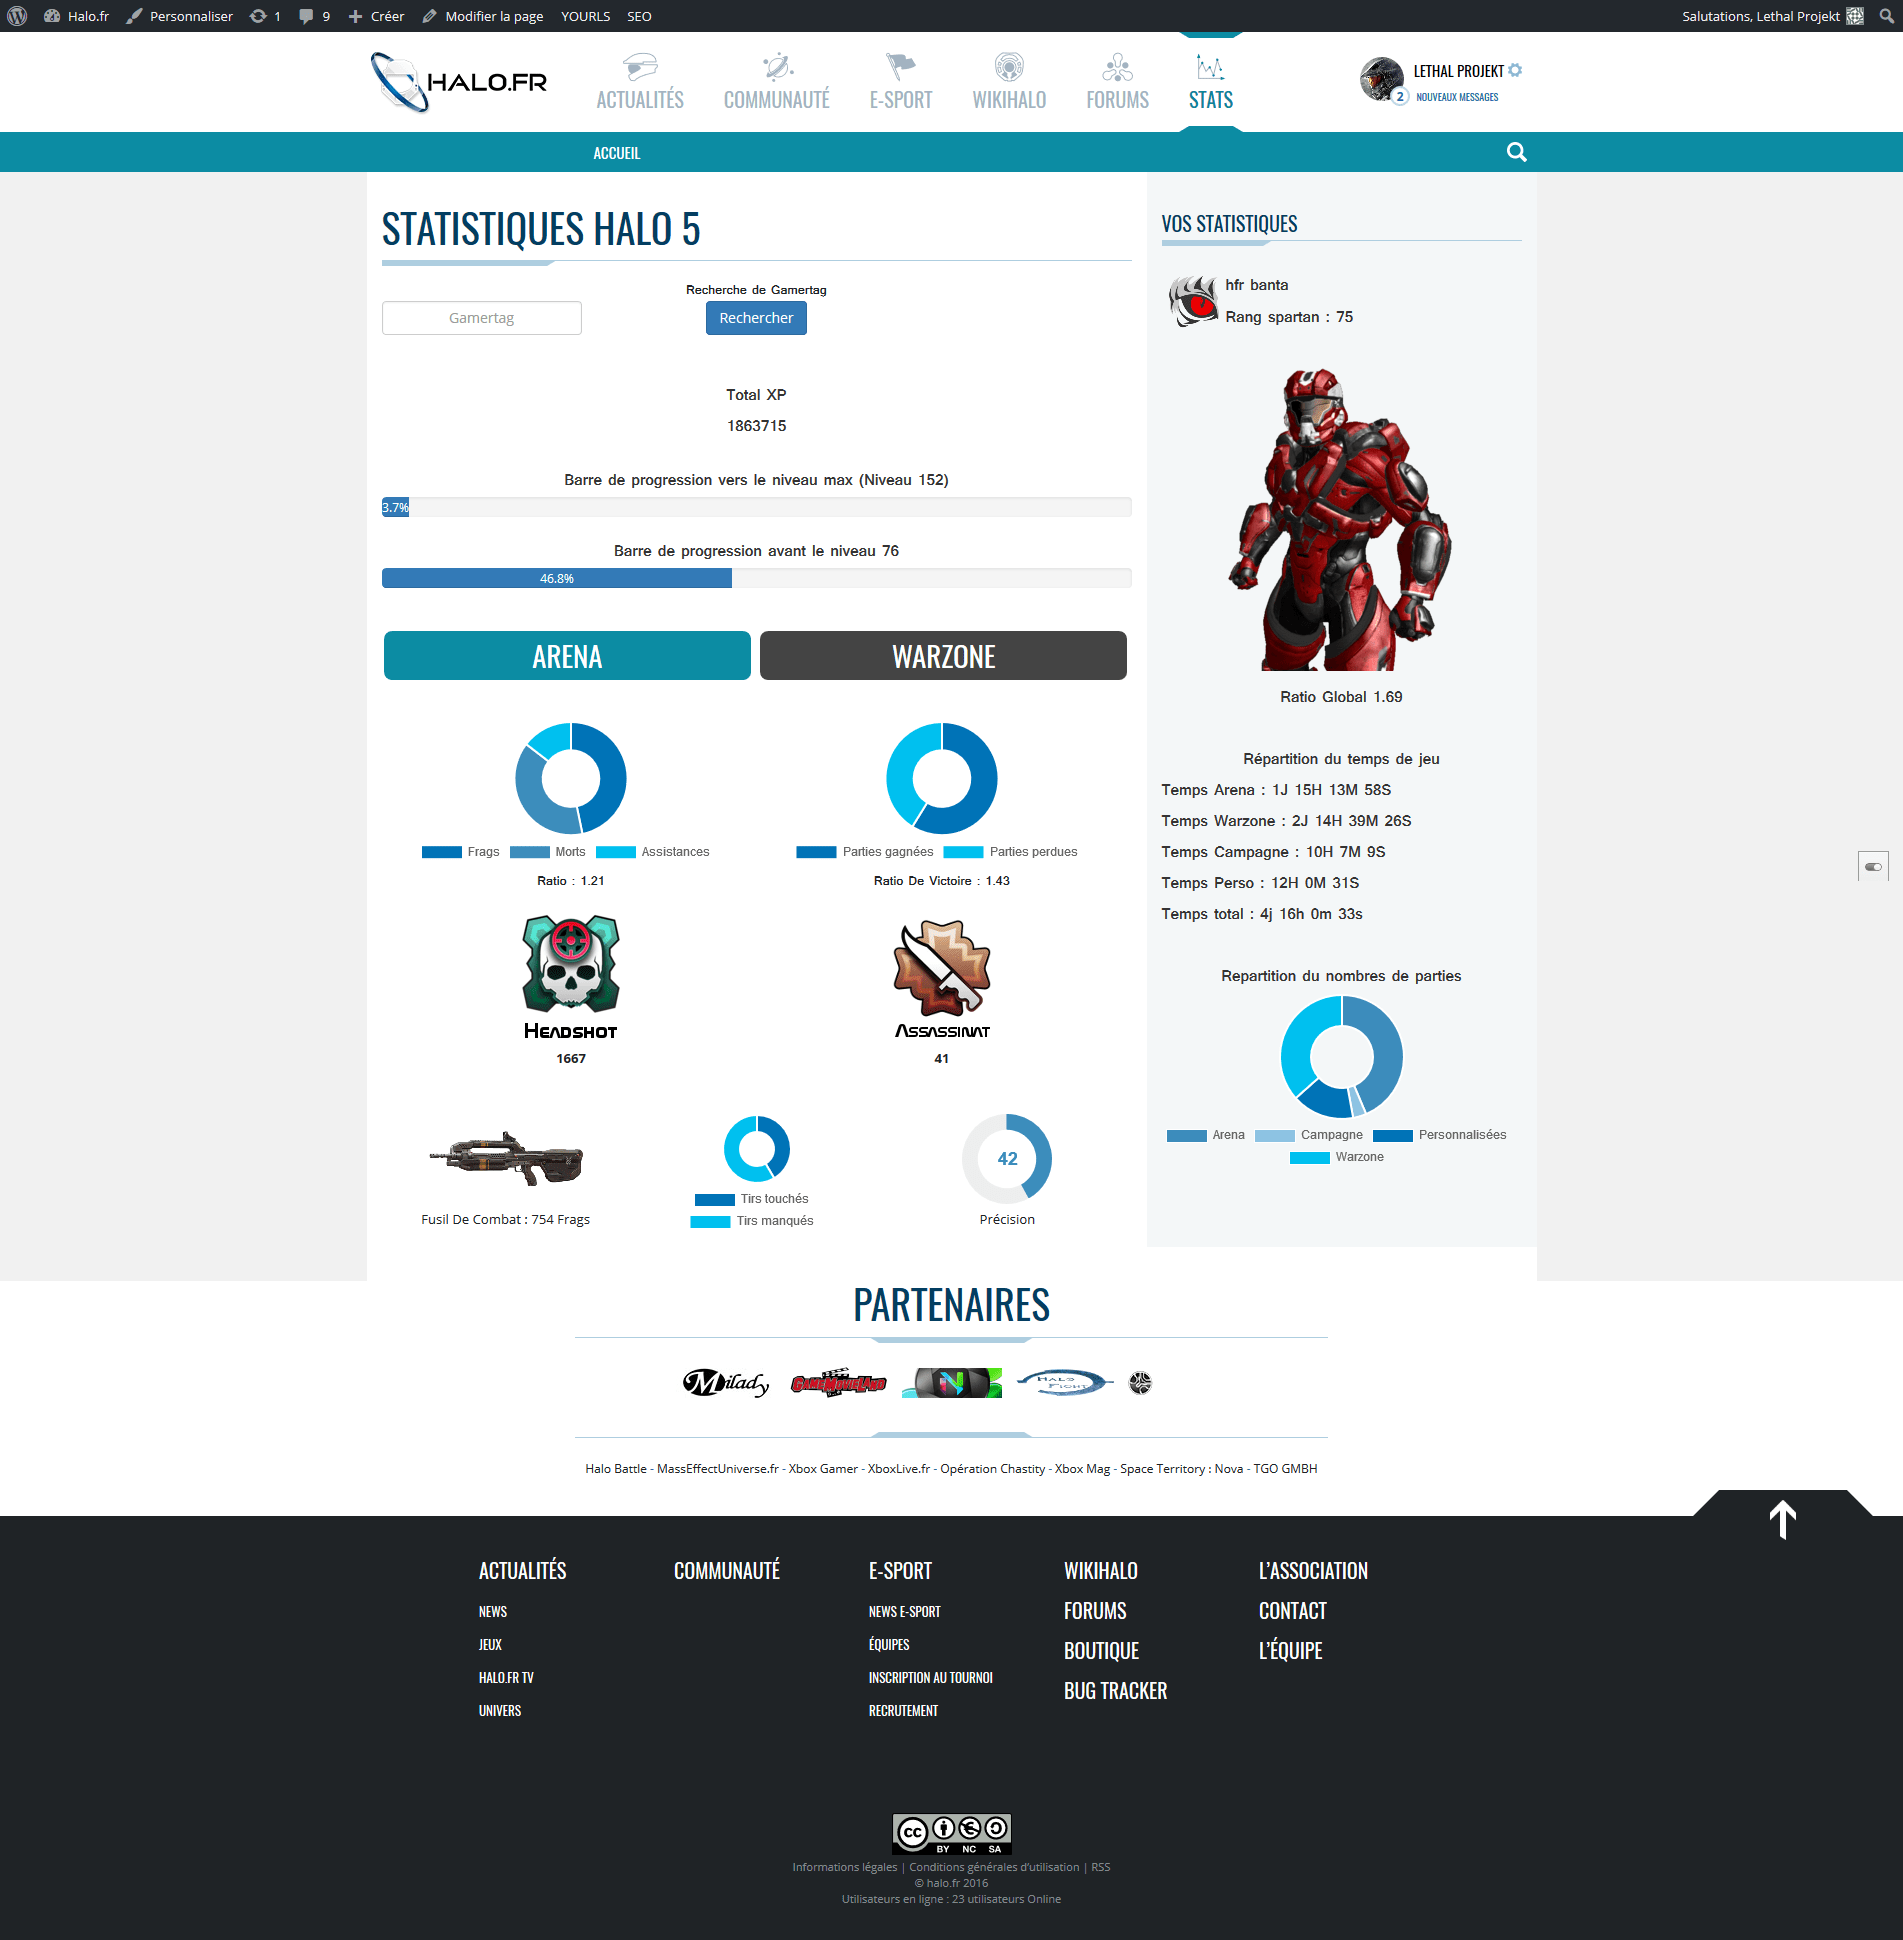
Task: Click the updates icon showing 1
Action: pyautogui.click(x=265, y=16)
